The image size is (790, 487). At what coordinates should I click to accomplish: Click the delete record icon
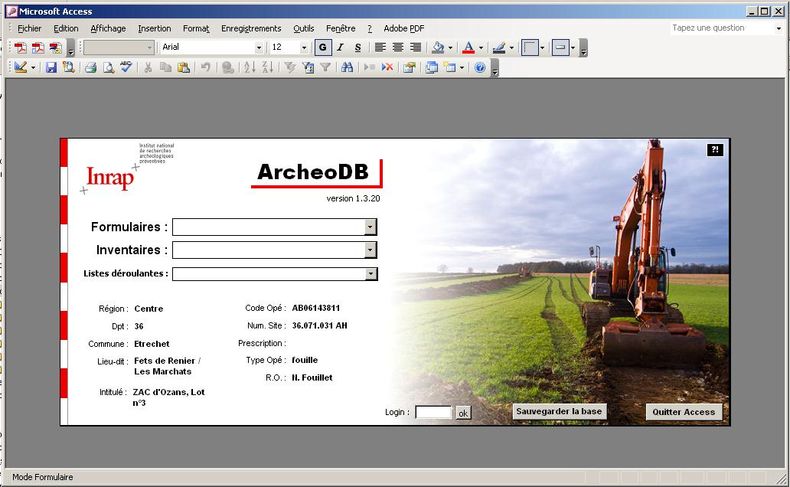pos(387,67)
